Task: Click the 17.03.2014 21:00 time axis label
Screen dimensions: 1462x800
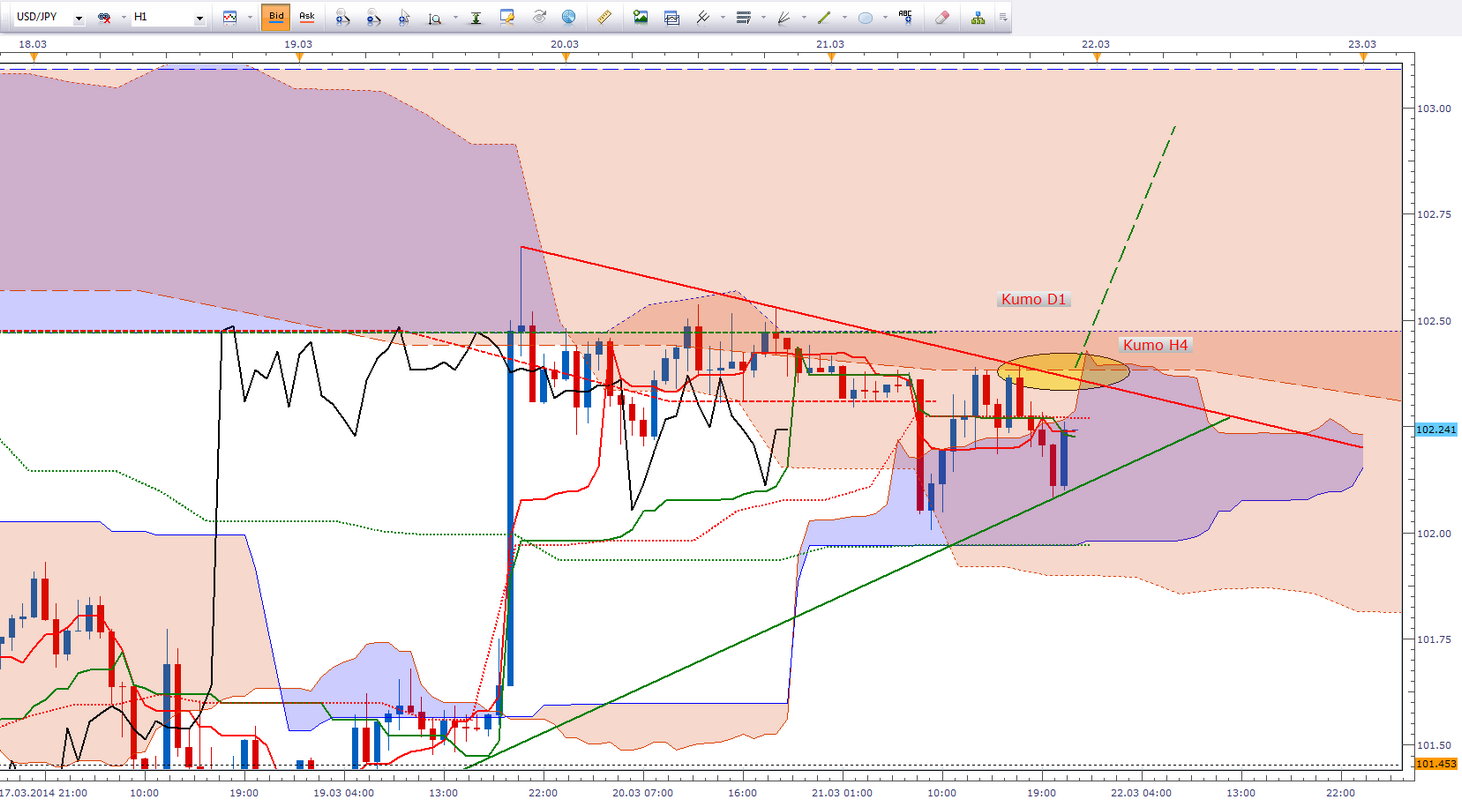Action: tap(44, 792)
